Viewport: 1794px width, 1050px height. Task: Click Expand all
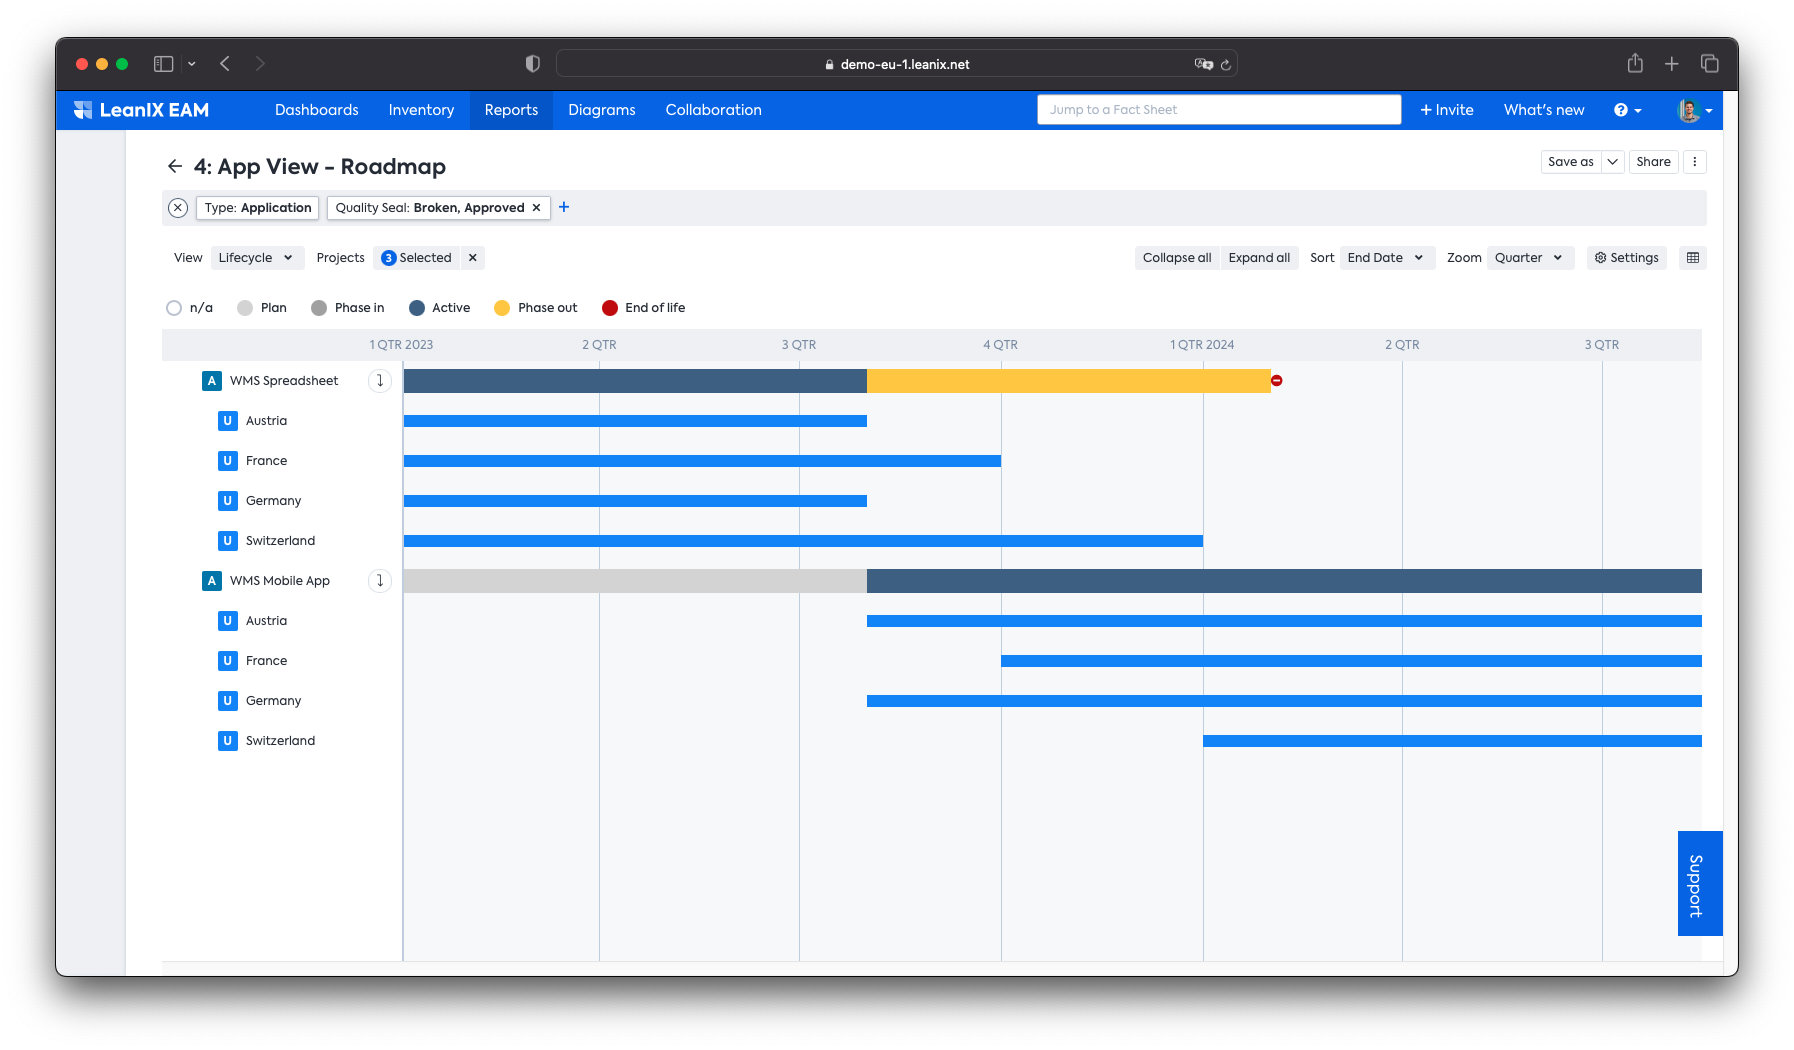1259,258
